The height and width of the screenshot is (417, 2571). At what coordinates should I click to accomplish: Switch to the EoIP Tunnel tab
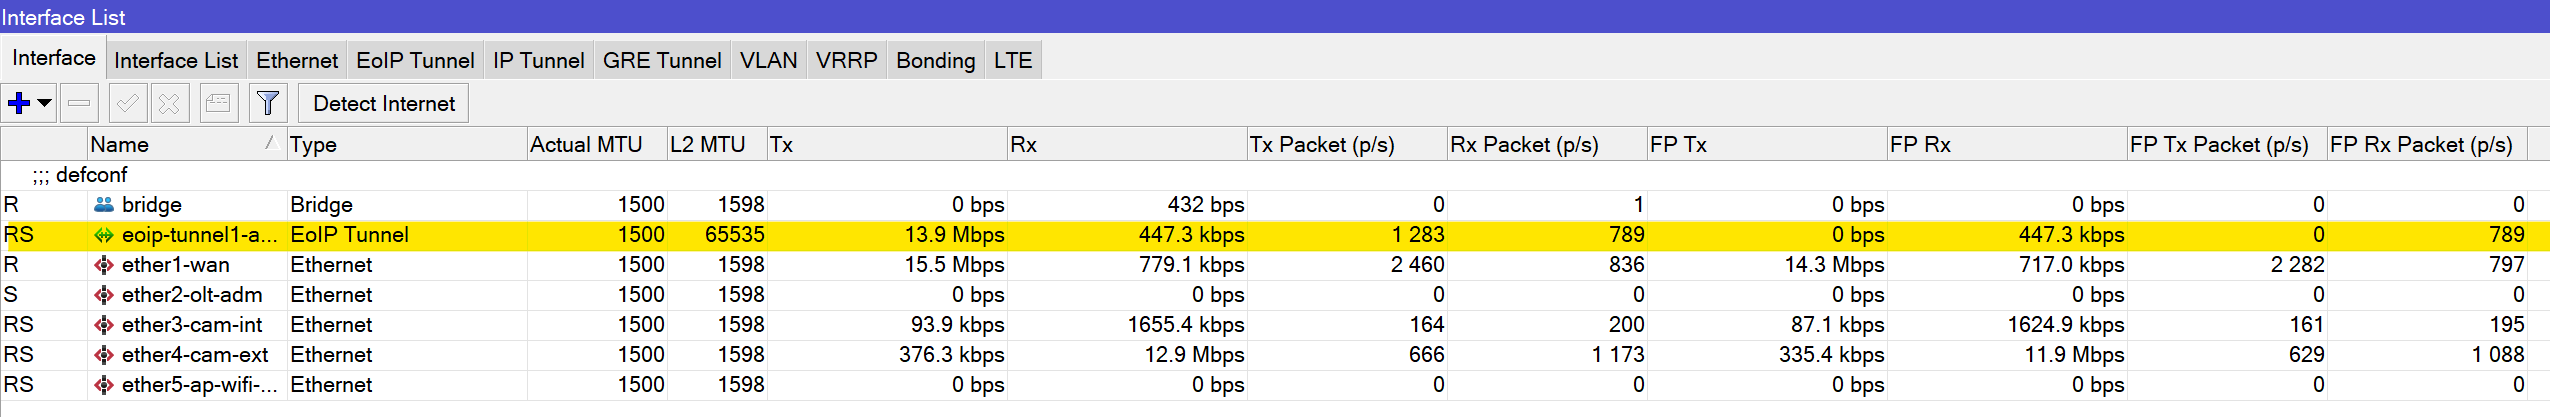coord(415,60)
